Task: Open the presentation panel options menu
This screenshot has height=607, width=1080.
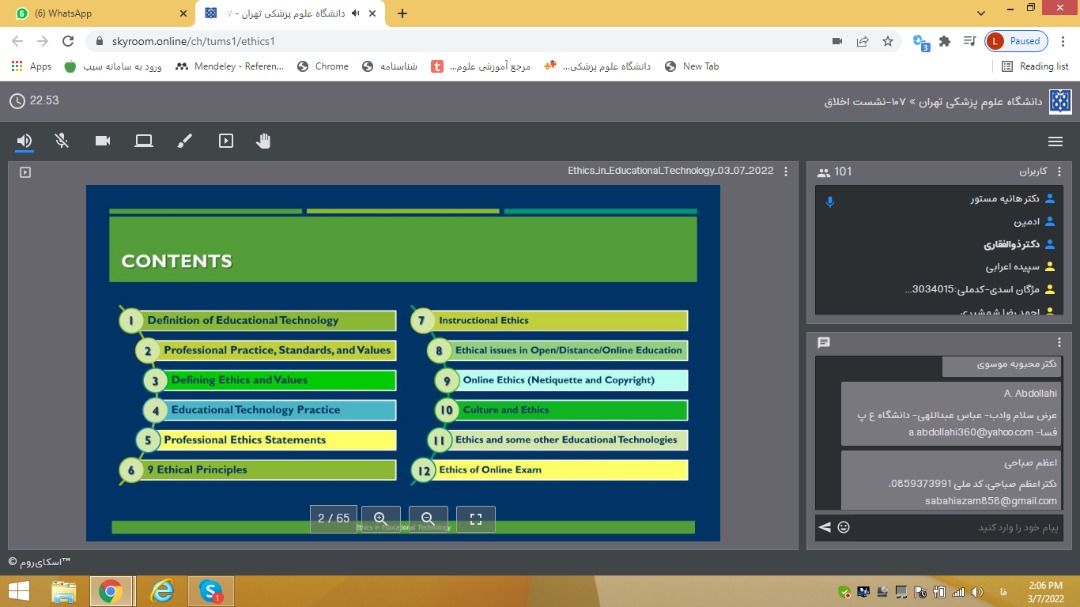Action: [x=786, y=172]
